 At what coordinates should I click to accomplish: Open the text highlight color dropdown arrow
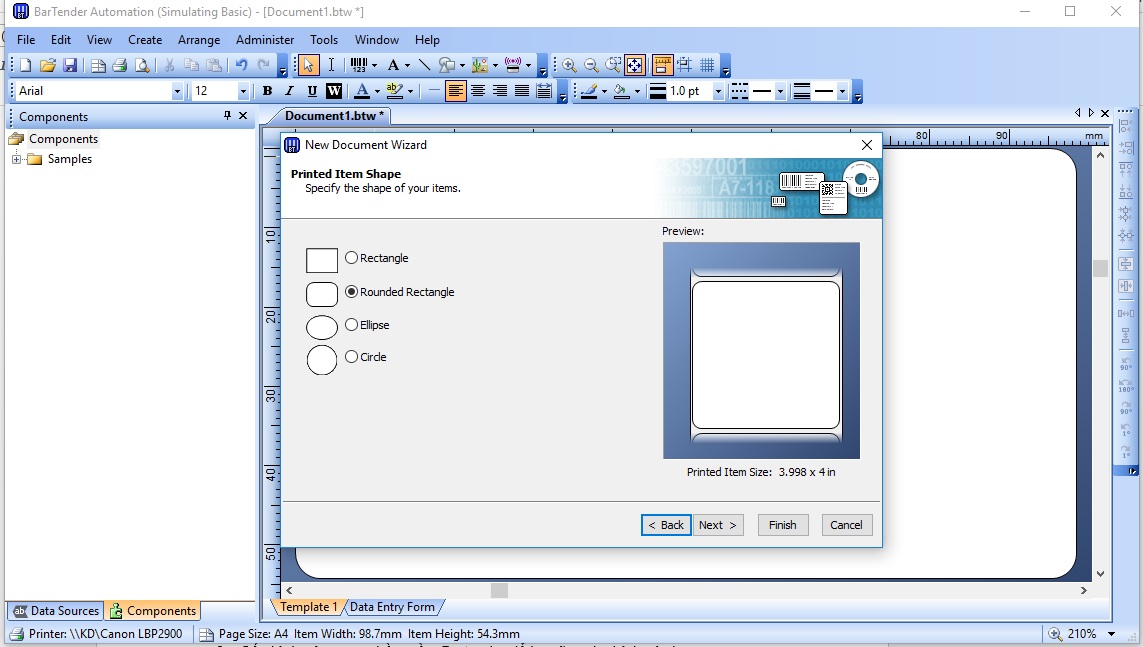[x=410, y=92]
